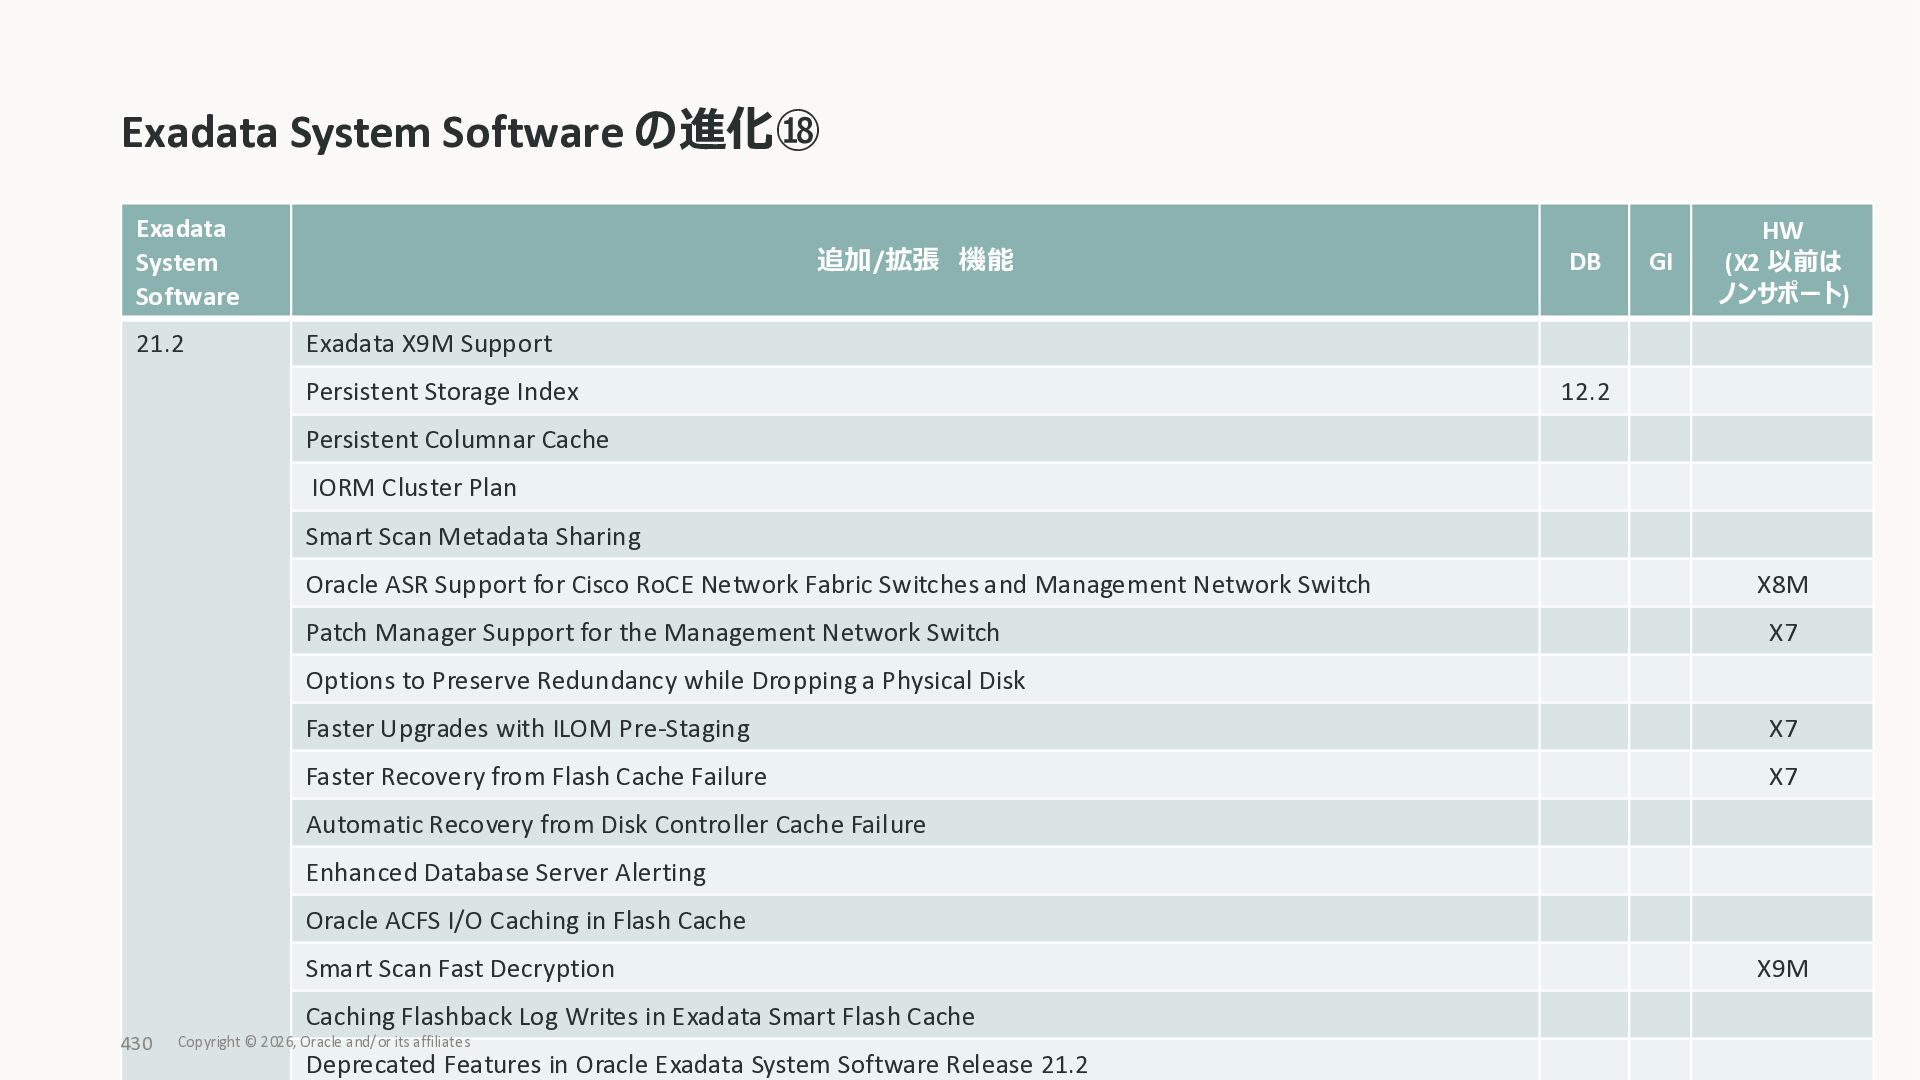Click the HW column header cell

pos(1782,262)
